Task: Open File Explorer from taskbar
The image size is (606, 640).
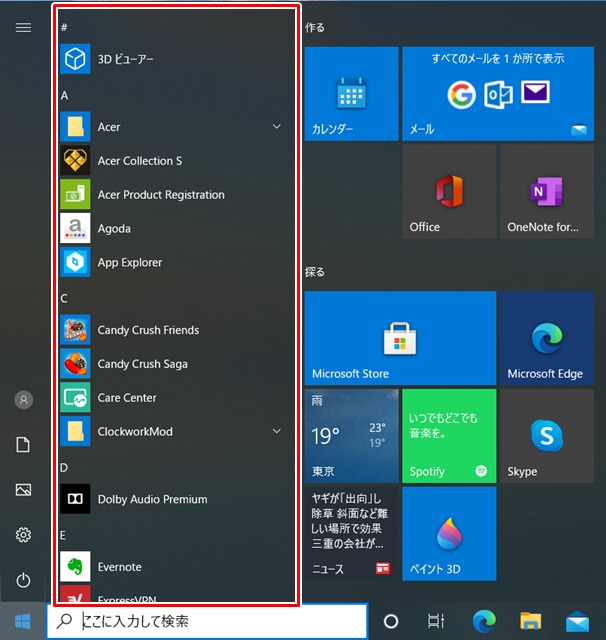Action: pyautogui.click(x=531, y=621)
